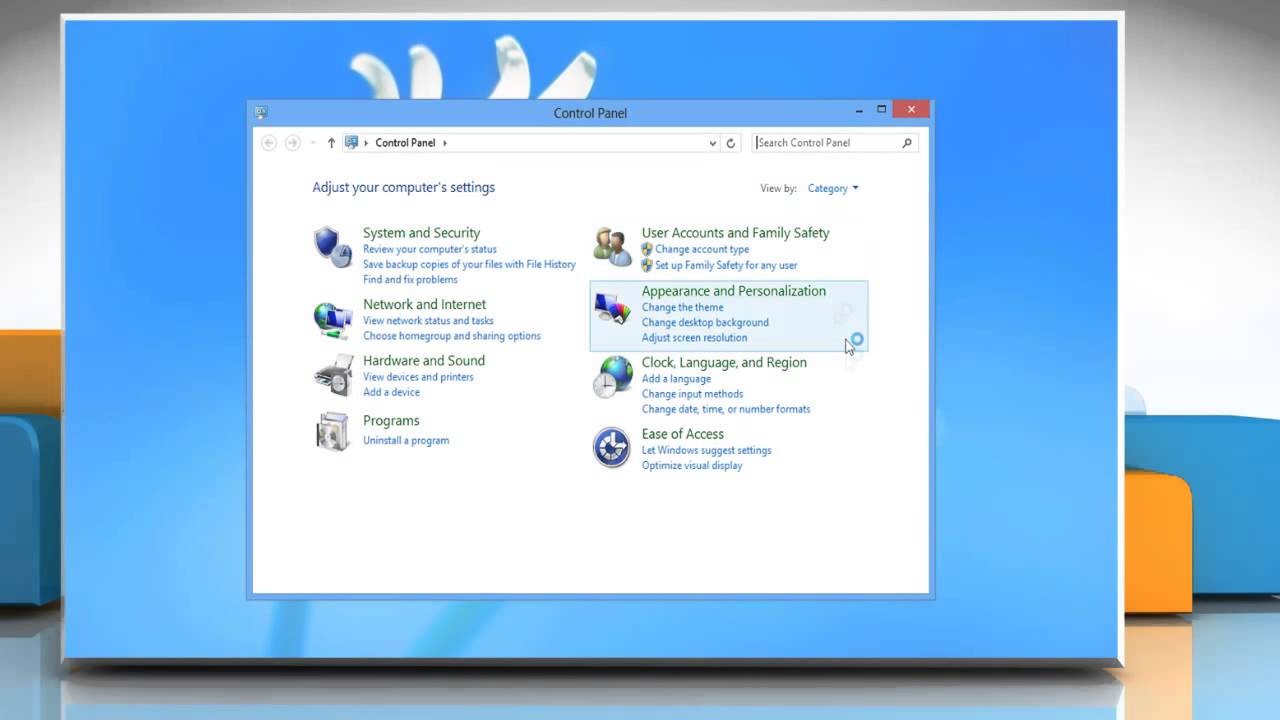
Task: Click the search magnifier icon
Action: point(907,143)
